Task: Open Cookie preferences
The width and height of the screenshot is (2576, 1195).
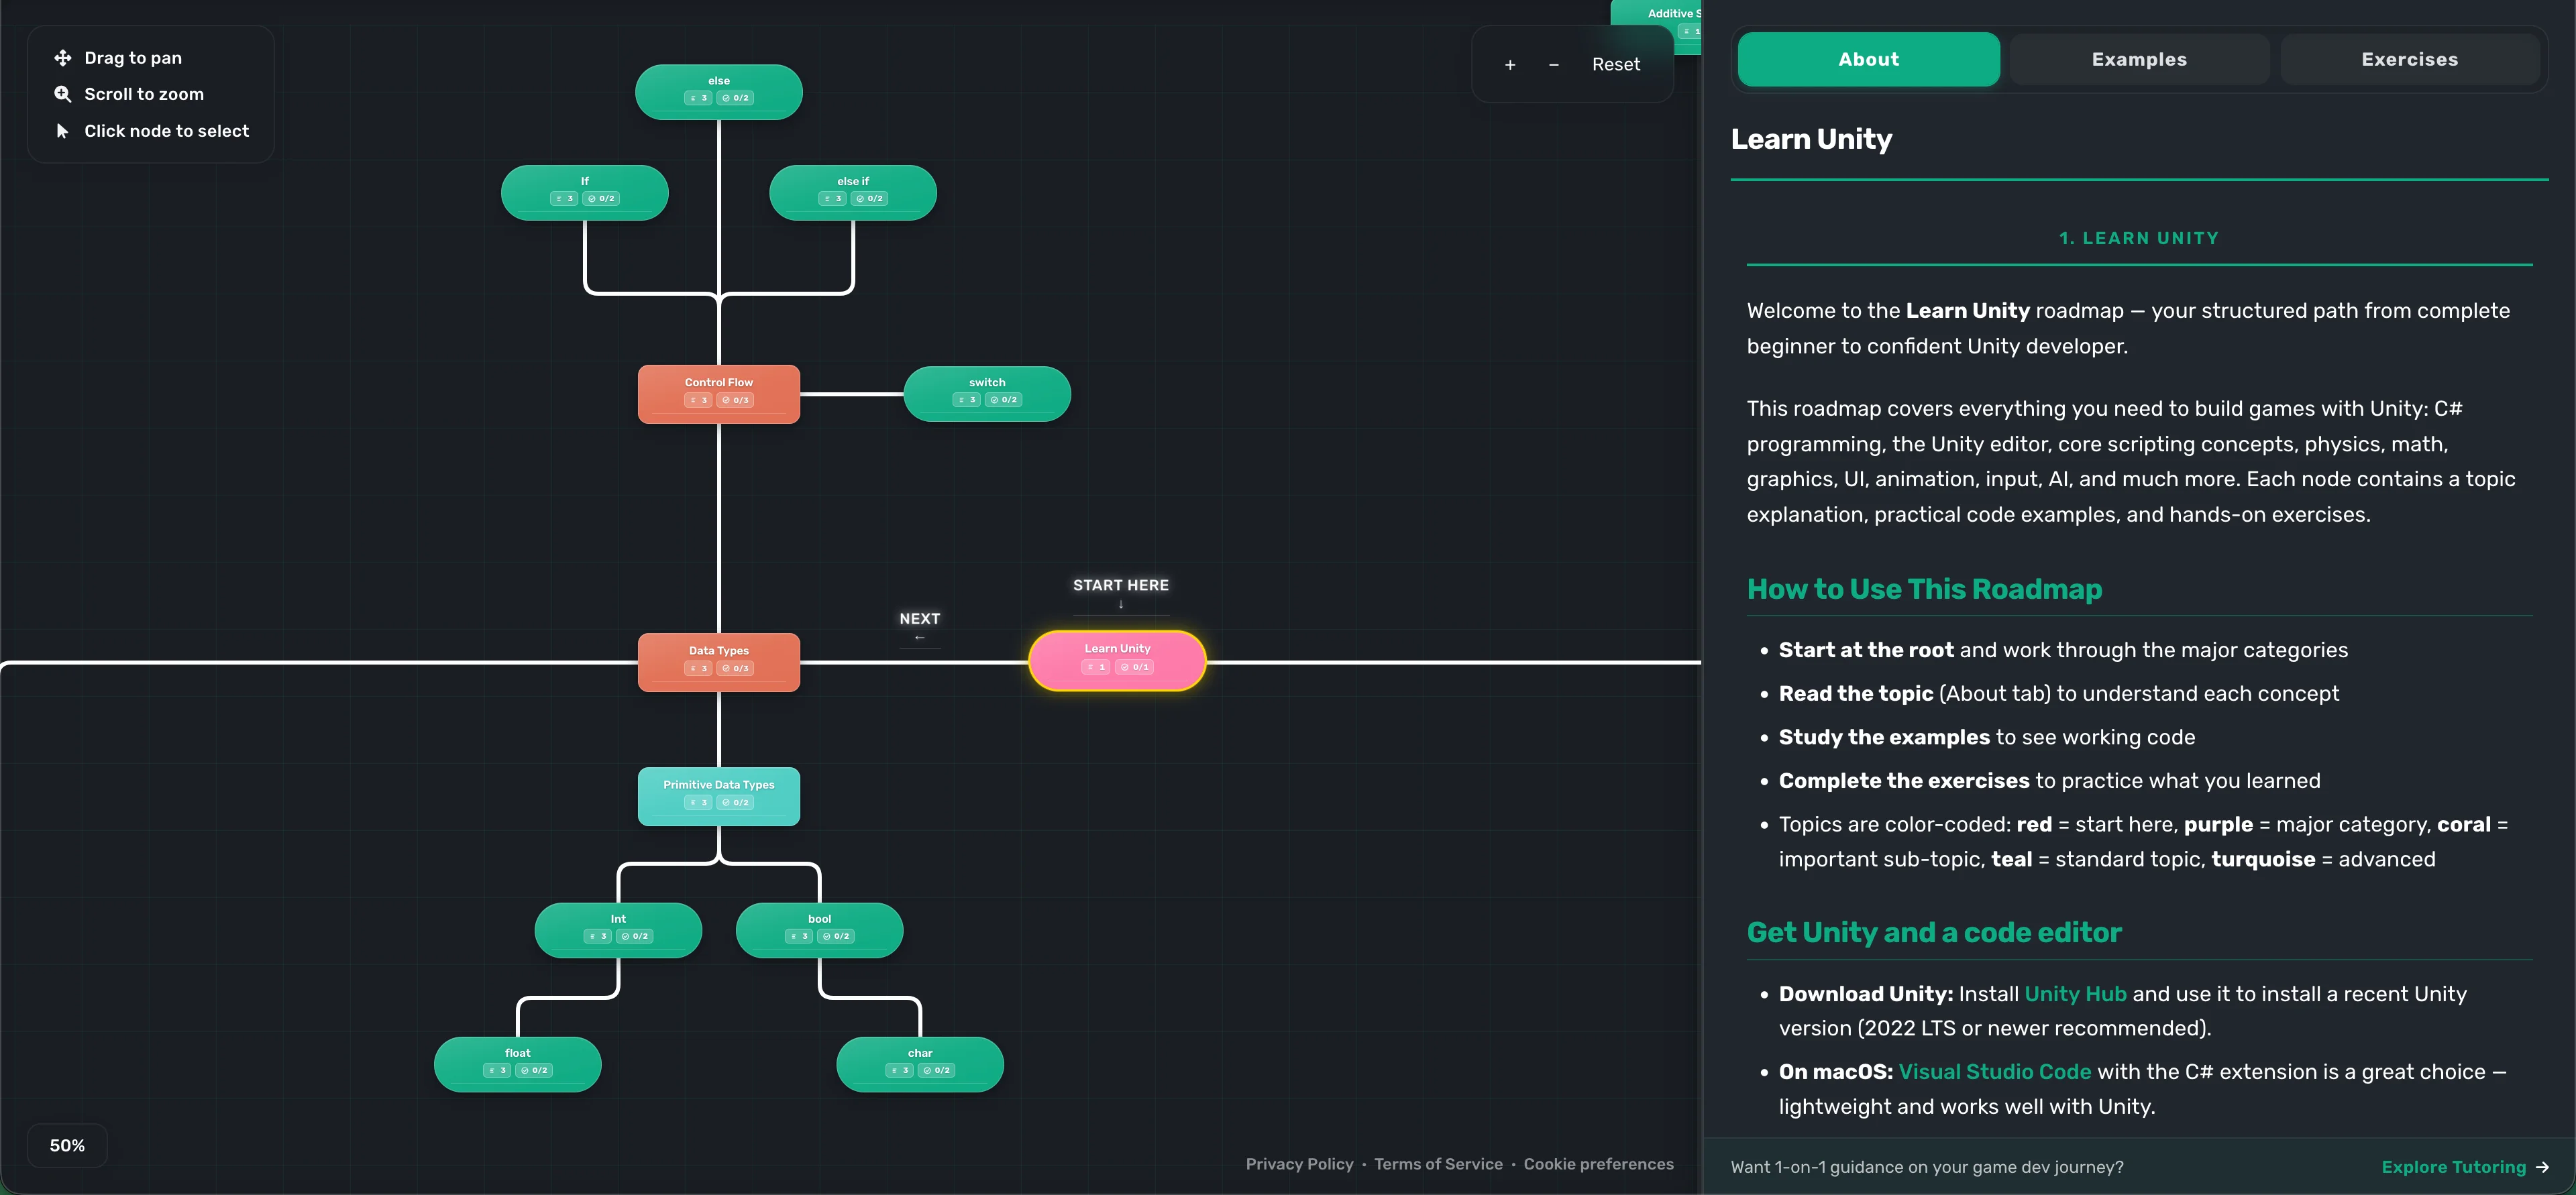Action: tap(1598, 1164)
